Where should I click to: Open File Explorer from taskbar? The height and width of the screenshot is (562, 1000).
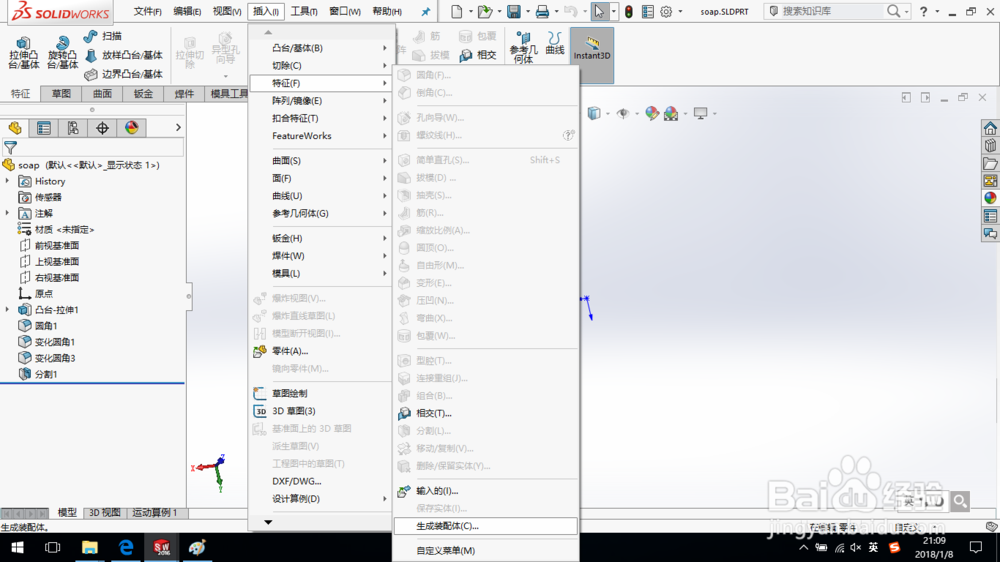point(89,547)
